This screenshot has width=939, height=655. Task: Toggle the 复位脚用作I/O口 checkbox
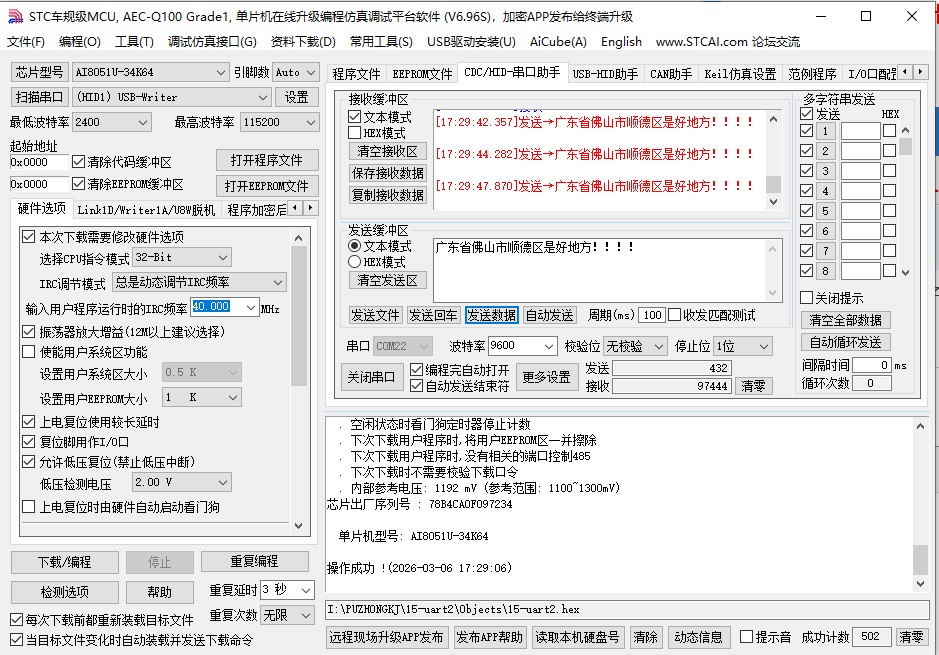click(x=26, y=443)
